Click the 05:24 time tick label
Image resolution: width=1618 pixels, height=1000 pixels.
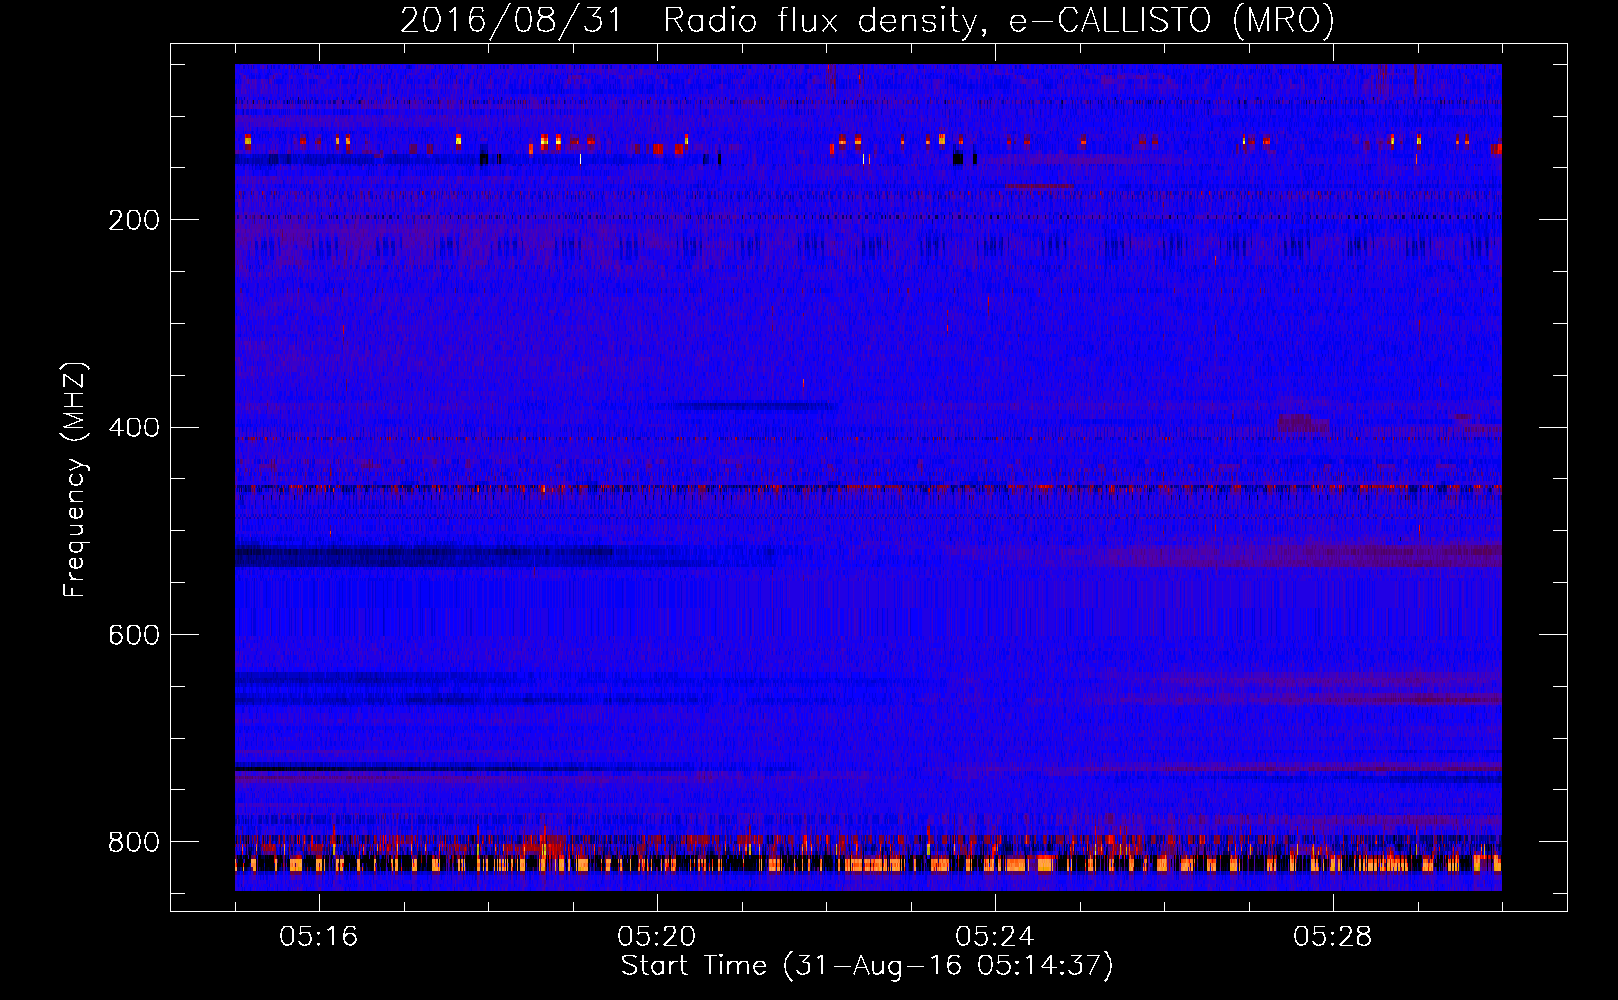coord(995,937)
